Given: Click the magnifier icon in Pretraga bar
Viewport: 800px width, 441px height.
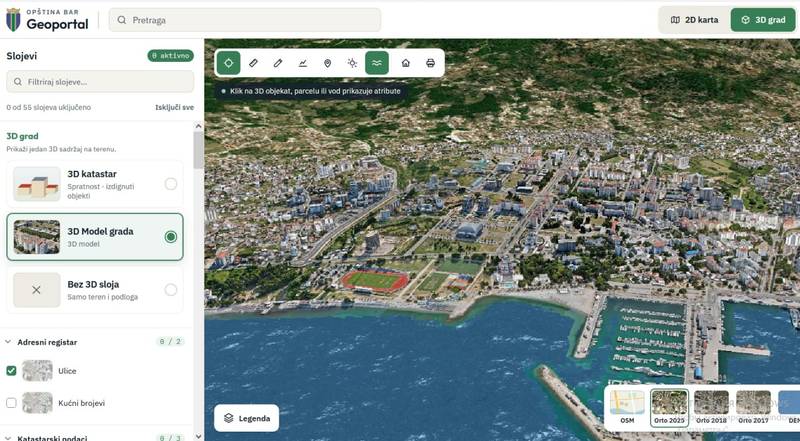Looking at the screenshot, I should click(x=121, y=20).
